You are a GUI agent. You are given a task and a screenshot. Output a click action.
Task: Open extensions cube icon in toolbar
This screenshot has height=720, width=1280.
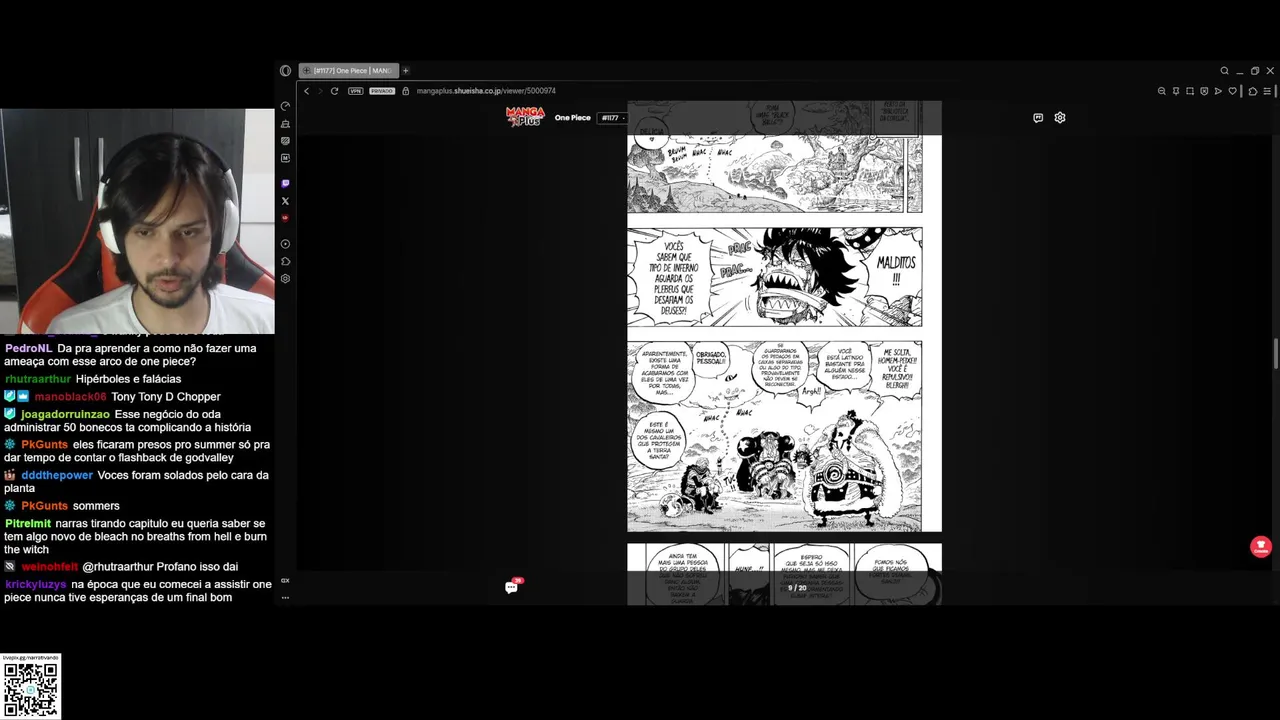point(1253,91)
